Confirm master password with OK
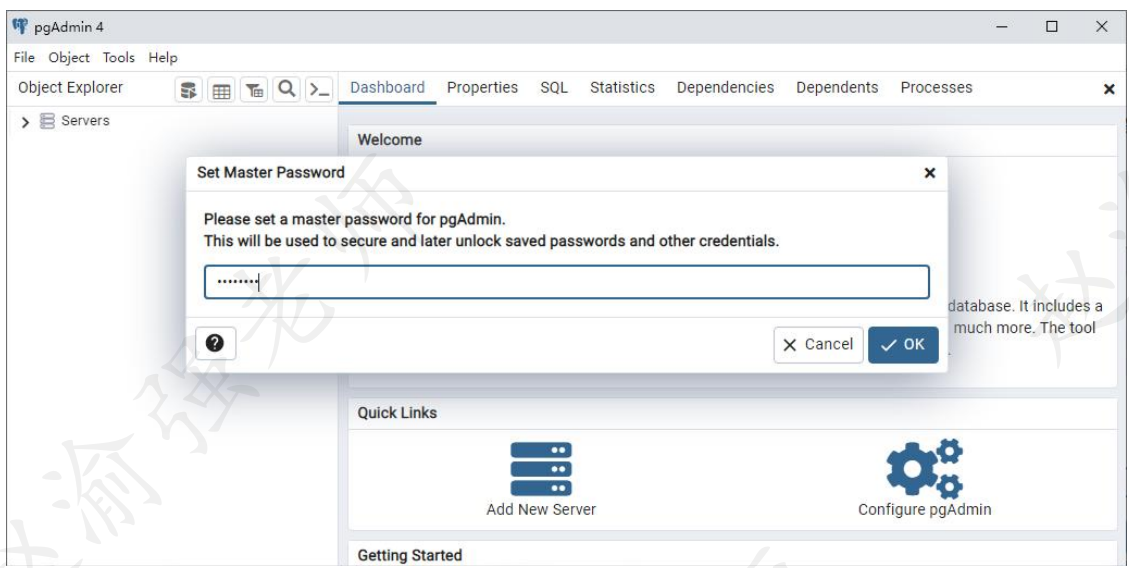This screenshot has width=1129, height=568. click(903, 345)
